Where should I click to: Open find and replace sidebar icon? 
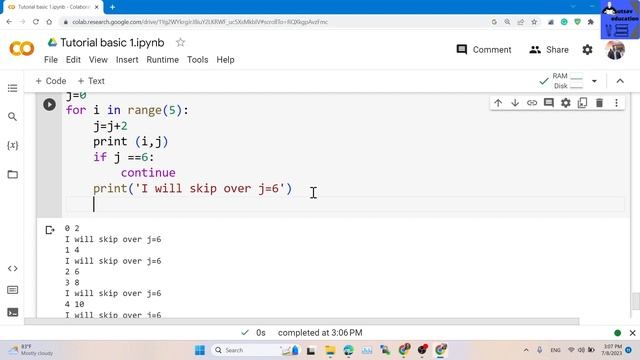click(x=13, y=117)
